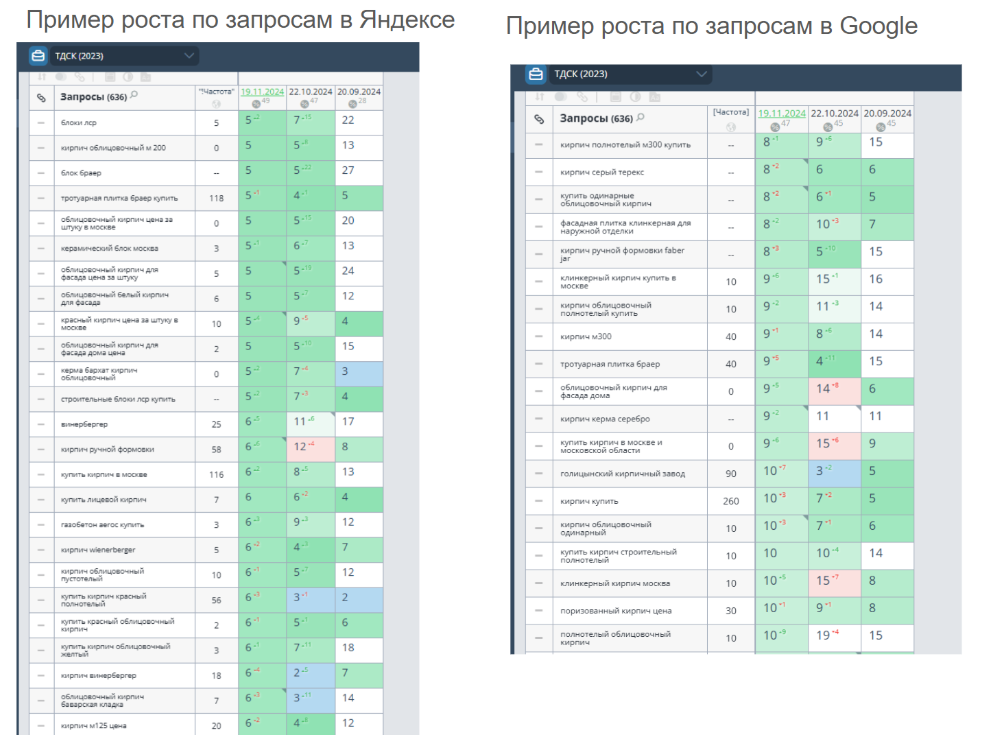Click chain link toolbar icon in Яндекс panel
This screenshot has height=735, width=1005.
79,77
